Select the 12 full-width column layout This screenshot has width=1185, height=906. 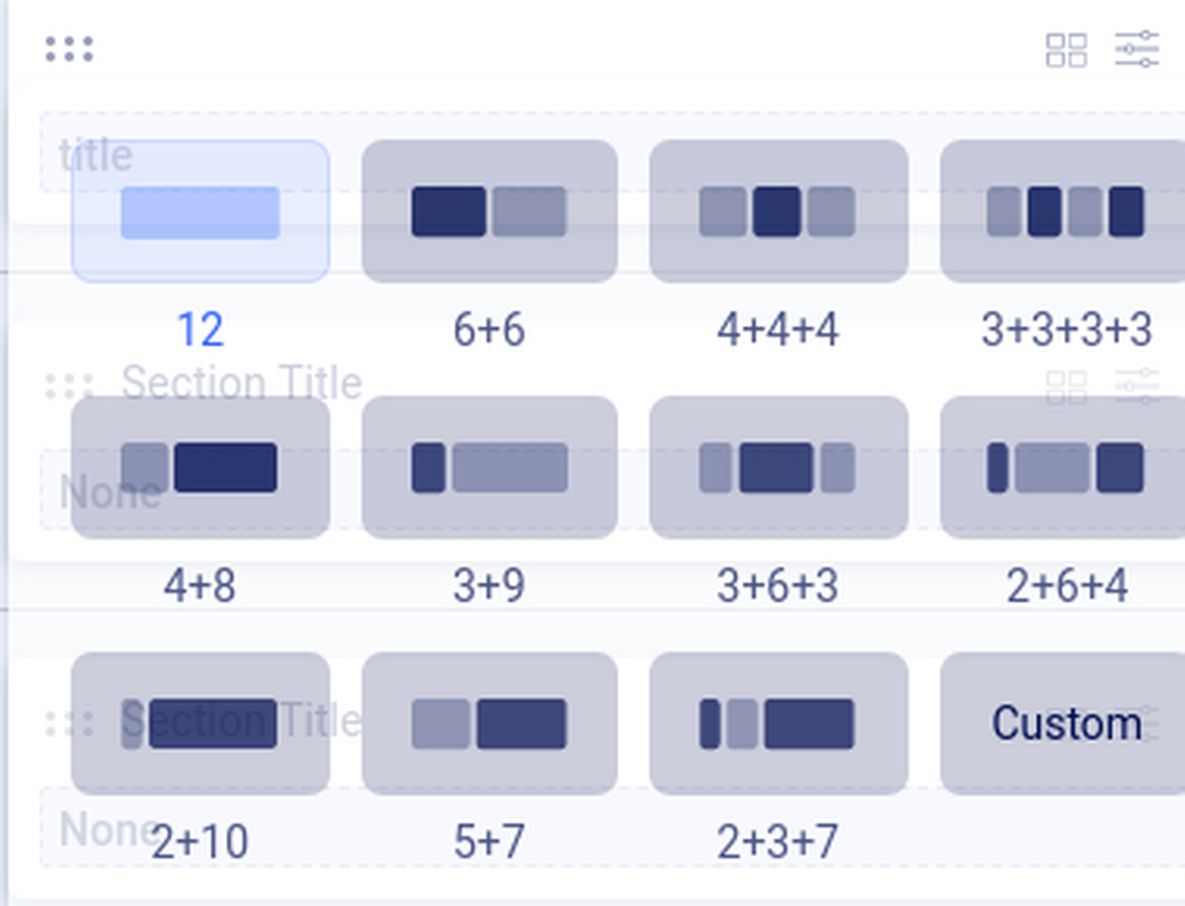tap(200, 212)
